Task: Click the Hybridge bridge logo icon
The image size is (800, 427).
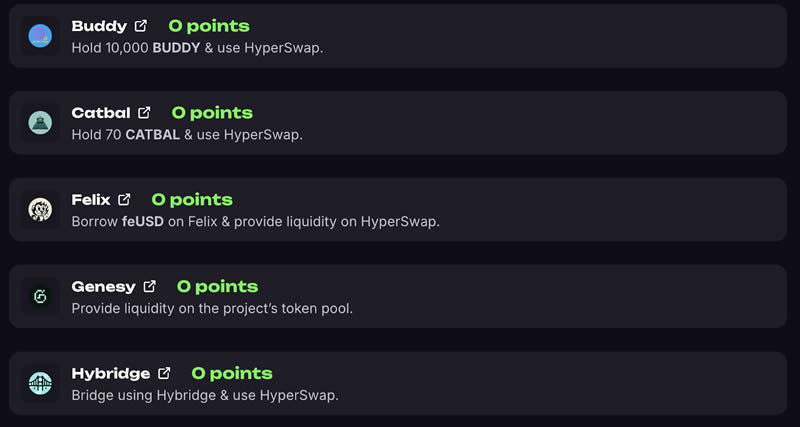Action: point(40,384)
